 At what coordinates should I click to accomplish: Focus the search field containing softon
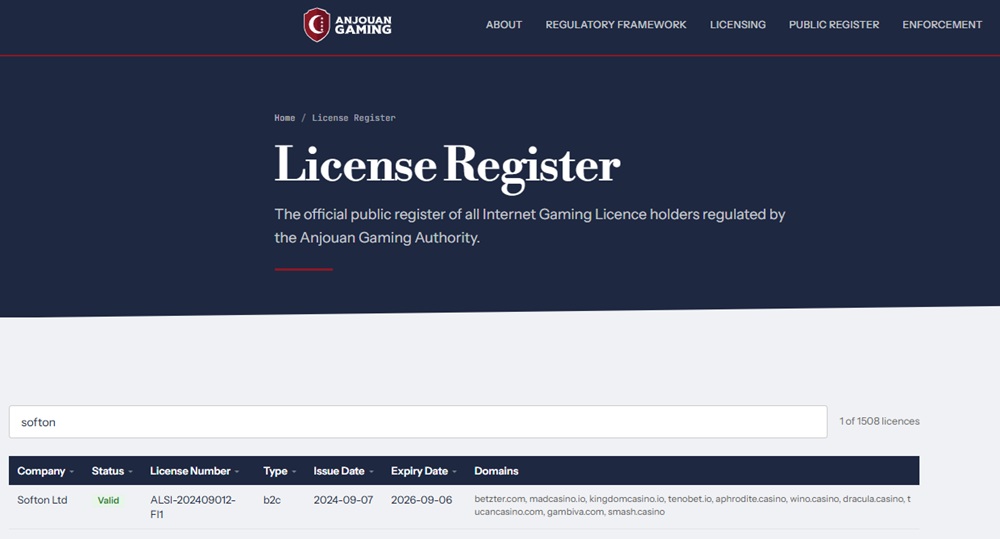pyautogui.click(x=418, y=422)
